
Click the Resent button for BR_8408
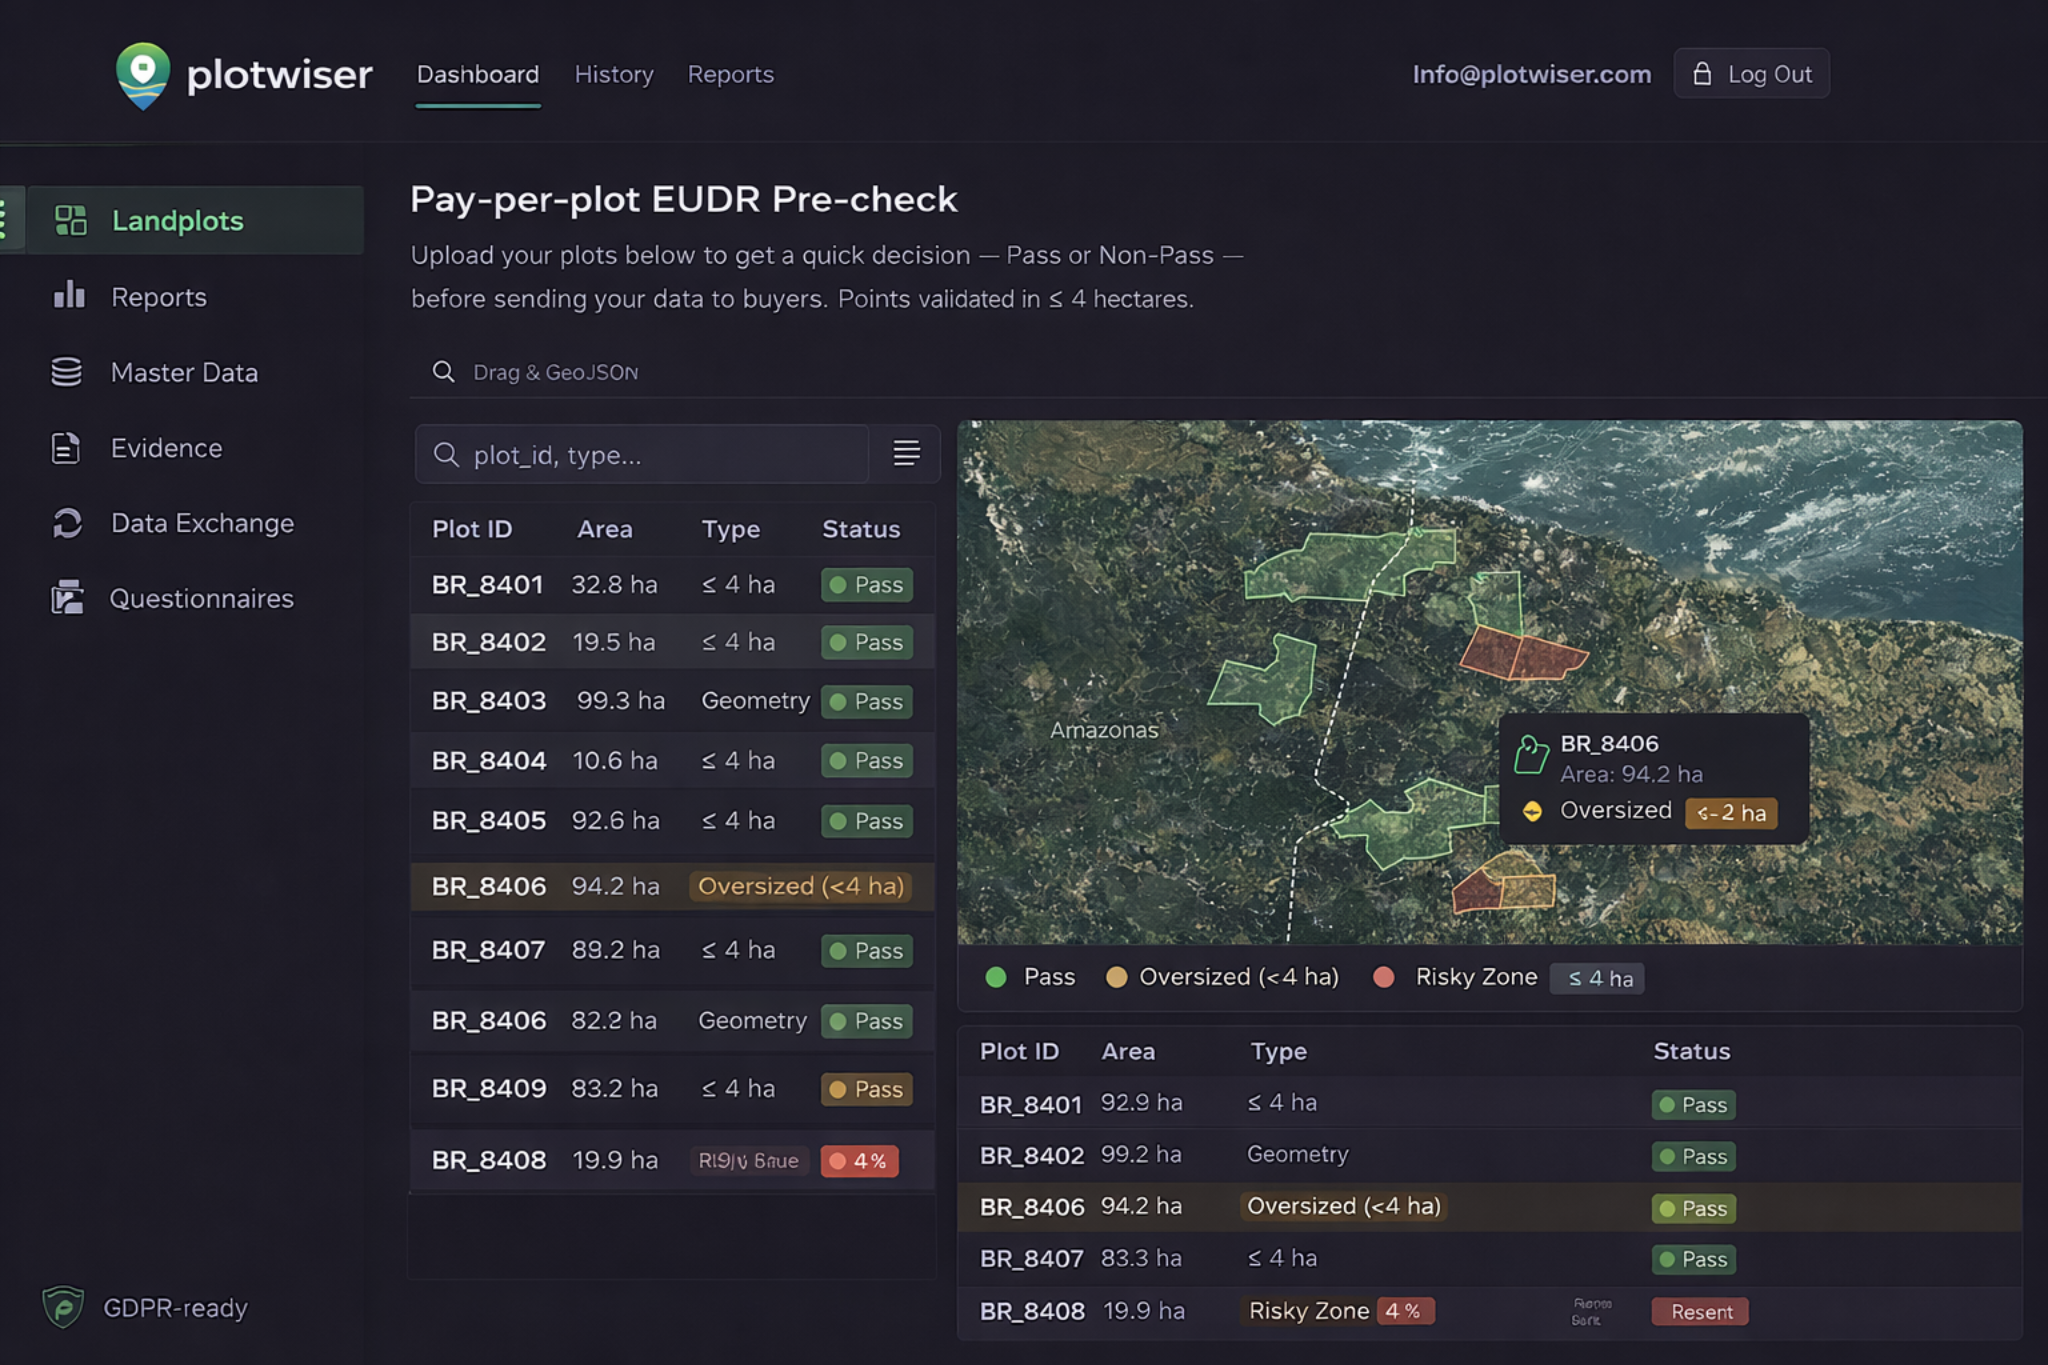1699,1311
